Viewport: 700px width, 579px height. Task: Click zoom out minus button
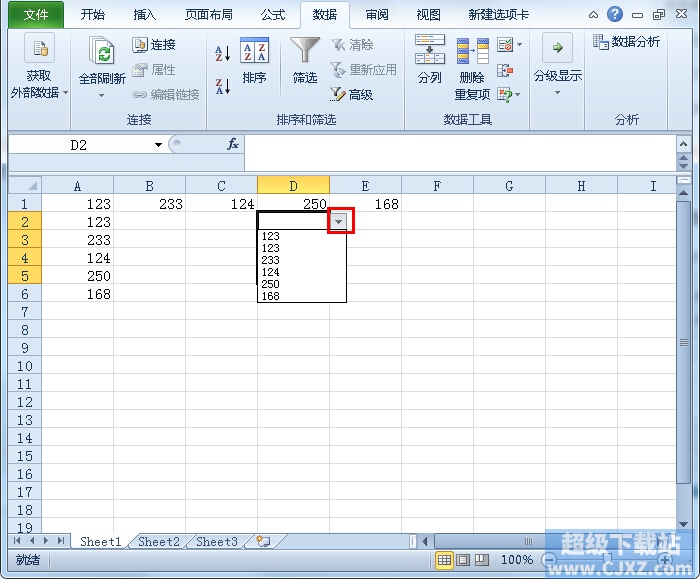(x=550, y=559)
